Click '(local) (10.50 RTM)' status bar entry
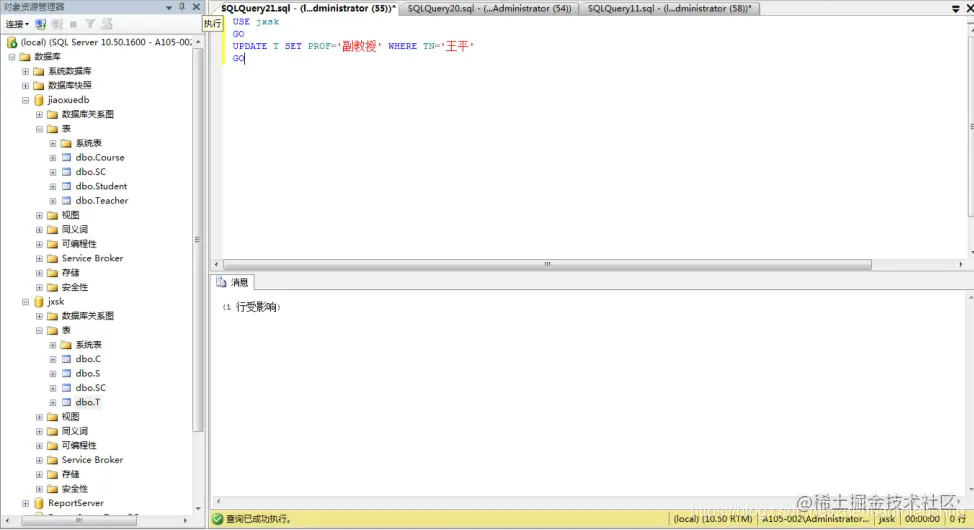This screenshot has height=530, width=974. coord(713,519)
